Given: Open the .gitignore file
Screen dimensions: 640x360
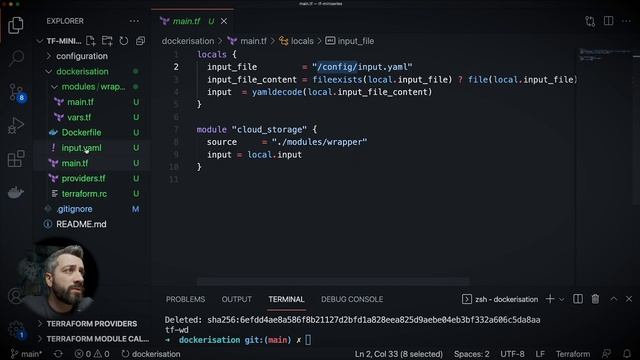Looking at the screenshot, I should point(74,209).
